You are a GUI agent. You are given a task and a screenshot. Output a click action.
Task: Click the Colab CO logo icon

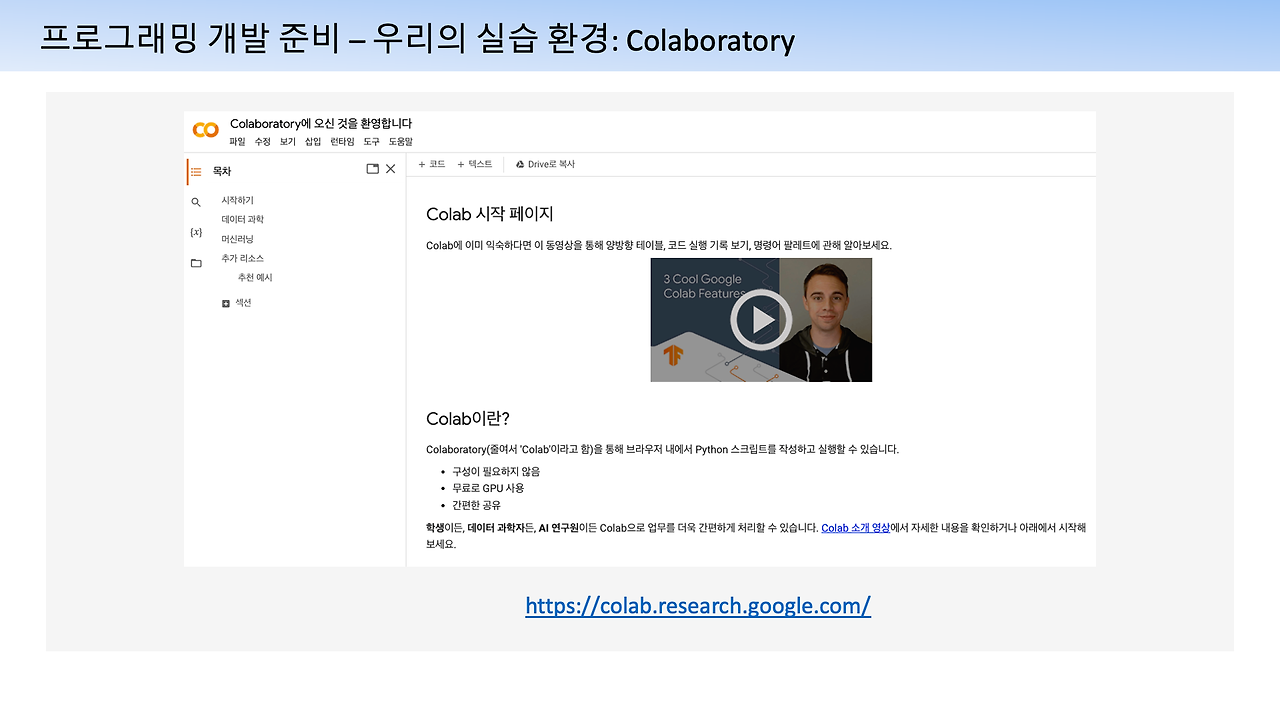205,130
